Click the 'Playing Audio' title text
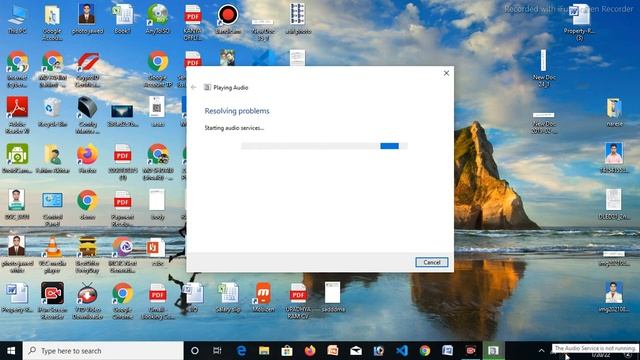 231,87
